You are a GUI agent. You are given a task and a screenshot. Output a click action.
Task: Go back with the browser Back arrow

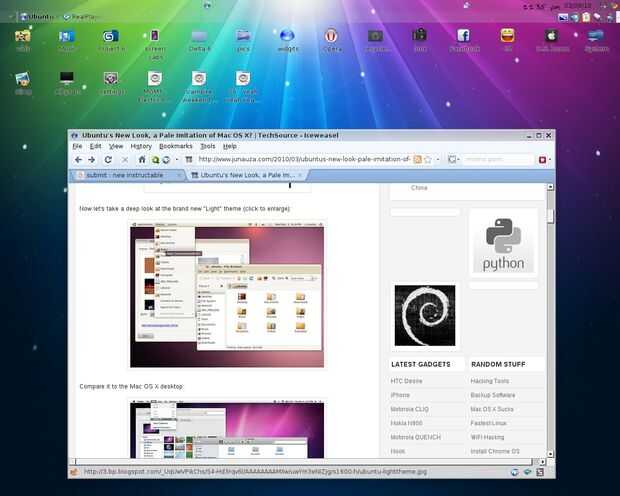coord(78,159)
